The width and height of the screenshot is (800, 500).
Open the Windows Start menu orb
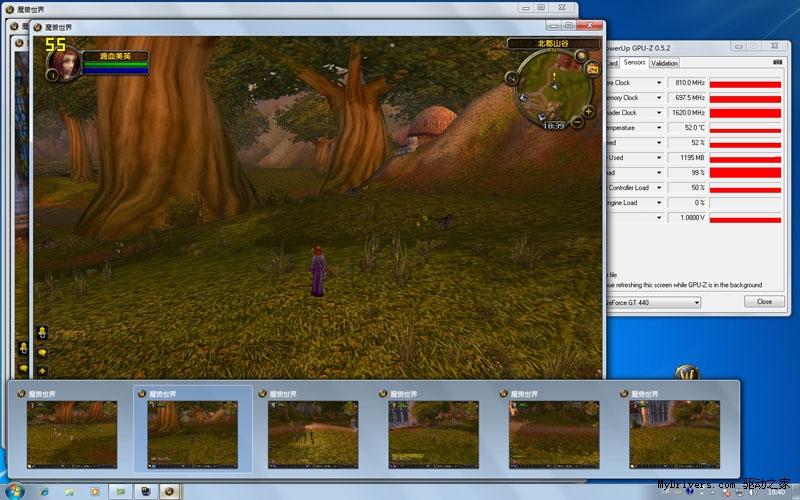pyautogui.click(x=16, y=492)
